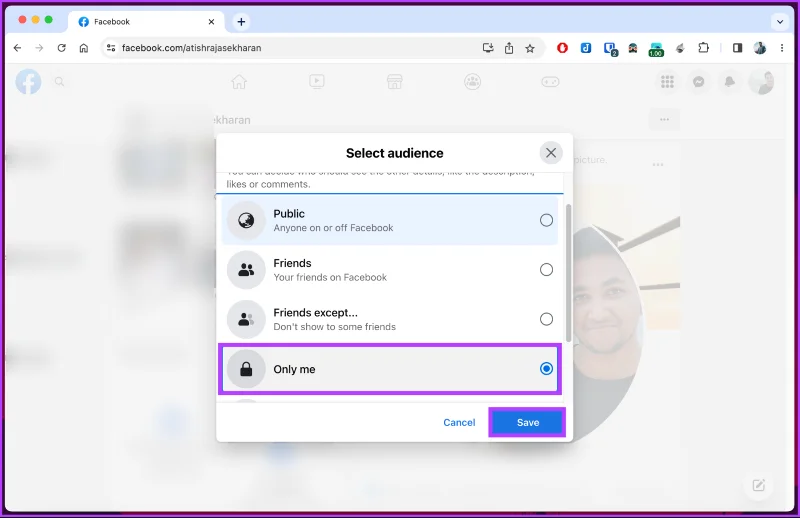
Task: Start a new message with compose icon
Action: [759, 485]
